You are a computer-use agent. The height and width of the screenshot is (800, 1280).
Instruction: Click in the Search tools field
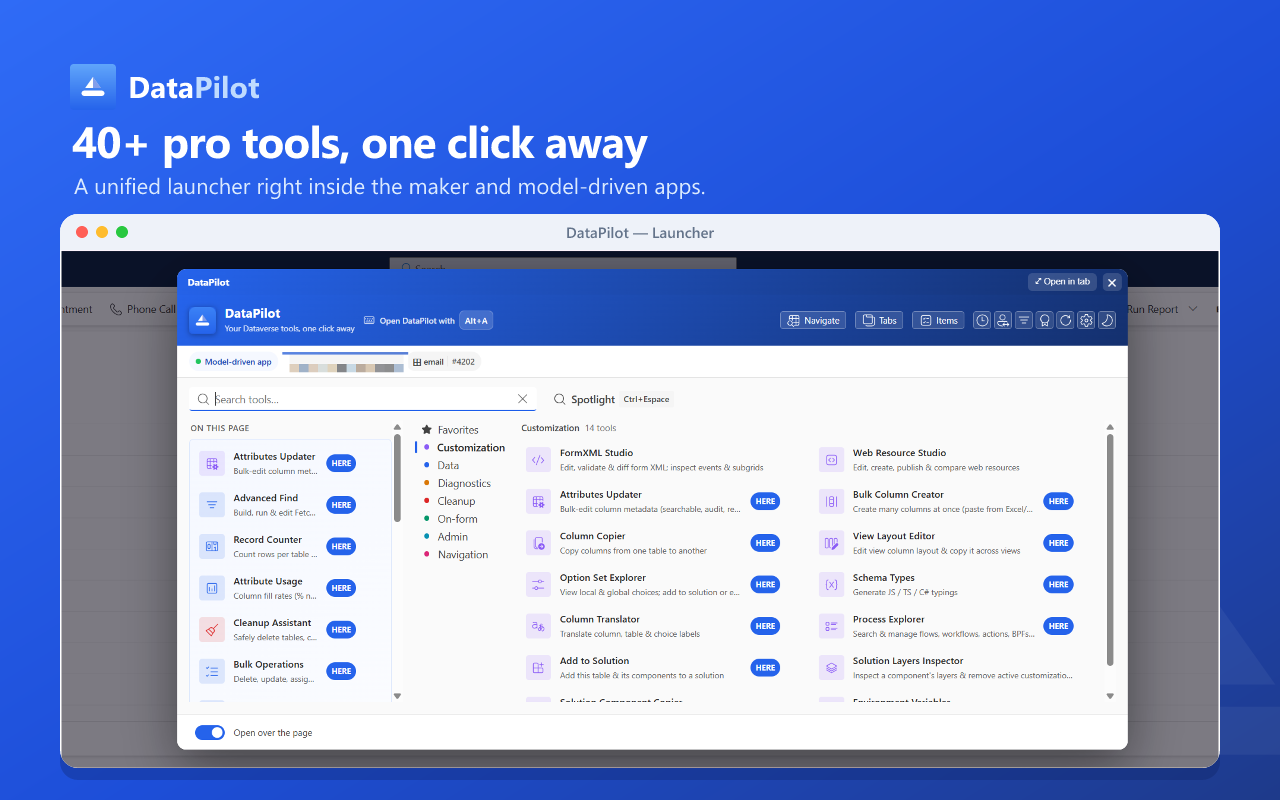point(363,399)
